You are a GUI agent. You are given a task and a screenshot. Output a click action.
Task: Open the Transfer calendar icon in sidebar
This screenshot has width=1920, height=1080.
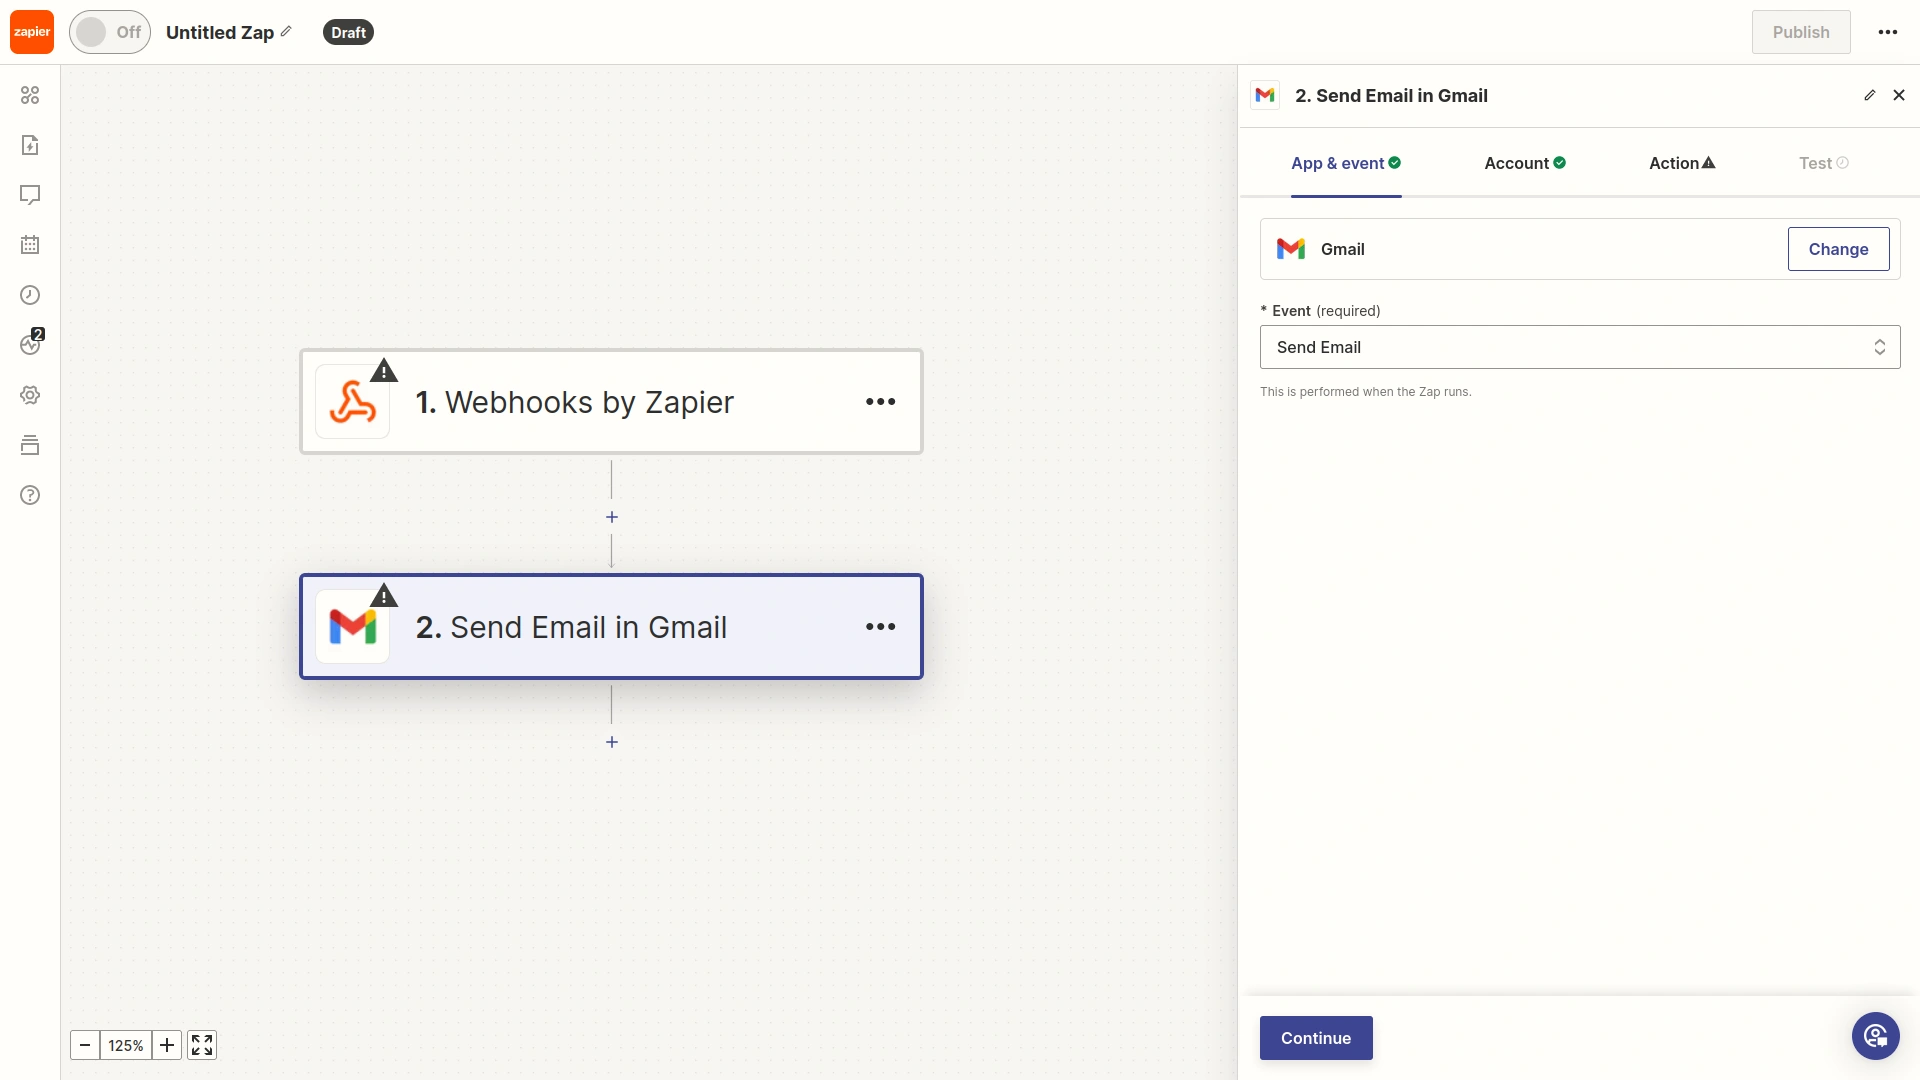(x=30, y=244)
